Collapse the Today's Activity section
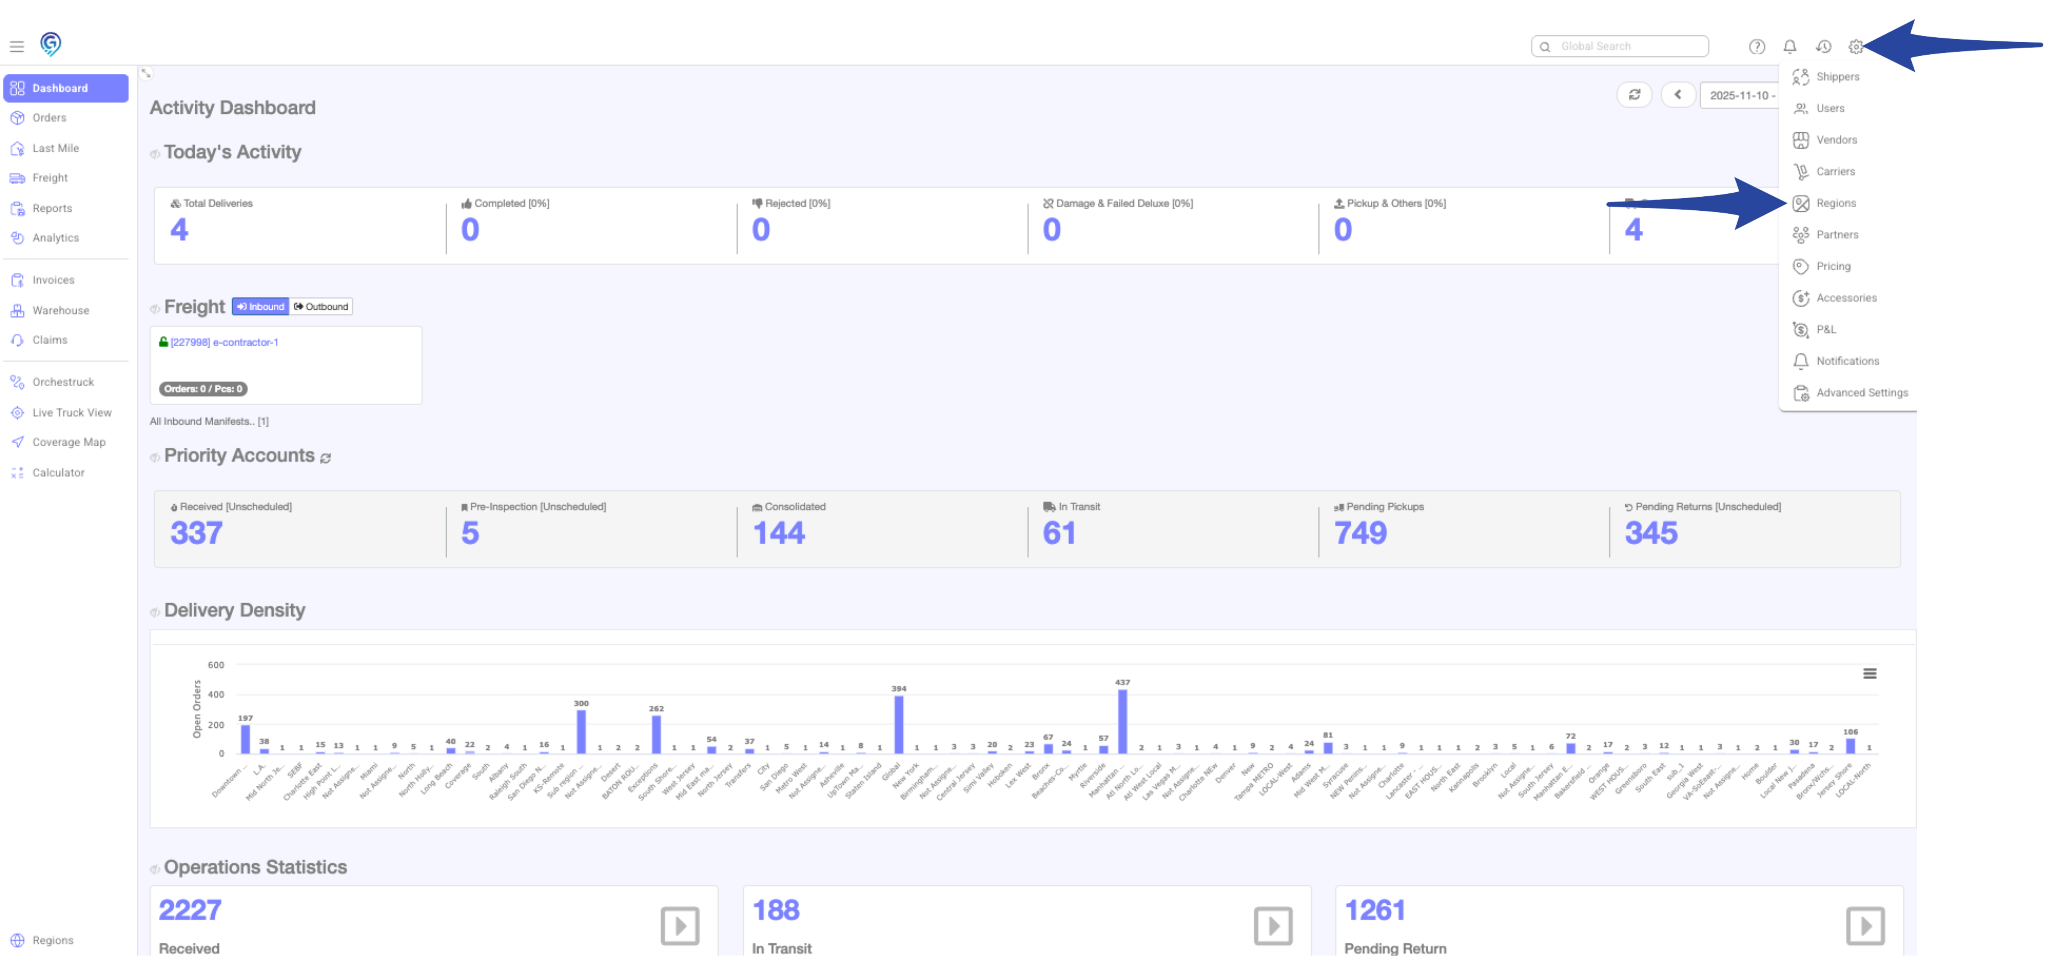Viewport: 2048px width, 956px height. 155,154
